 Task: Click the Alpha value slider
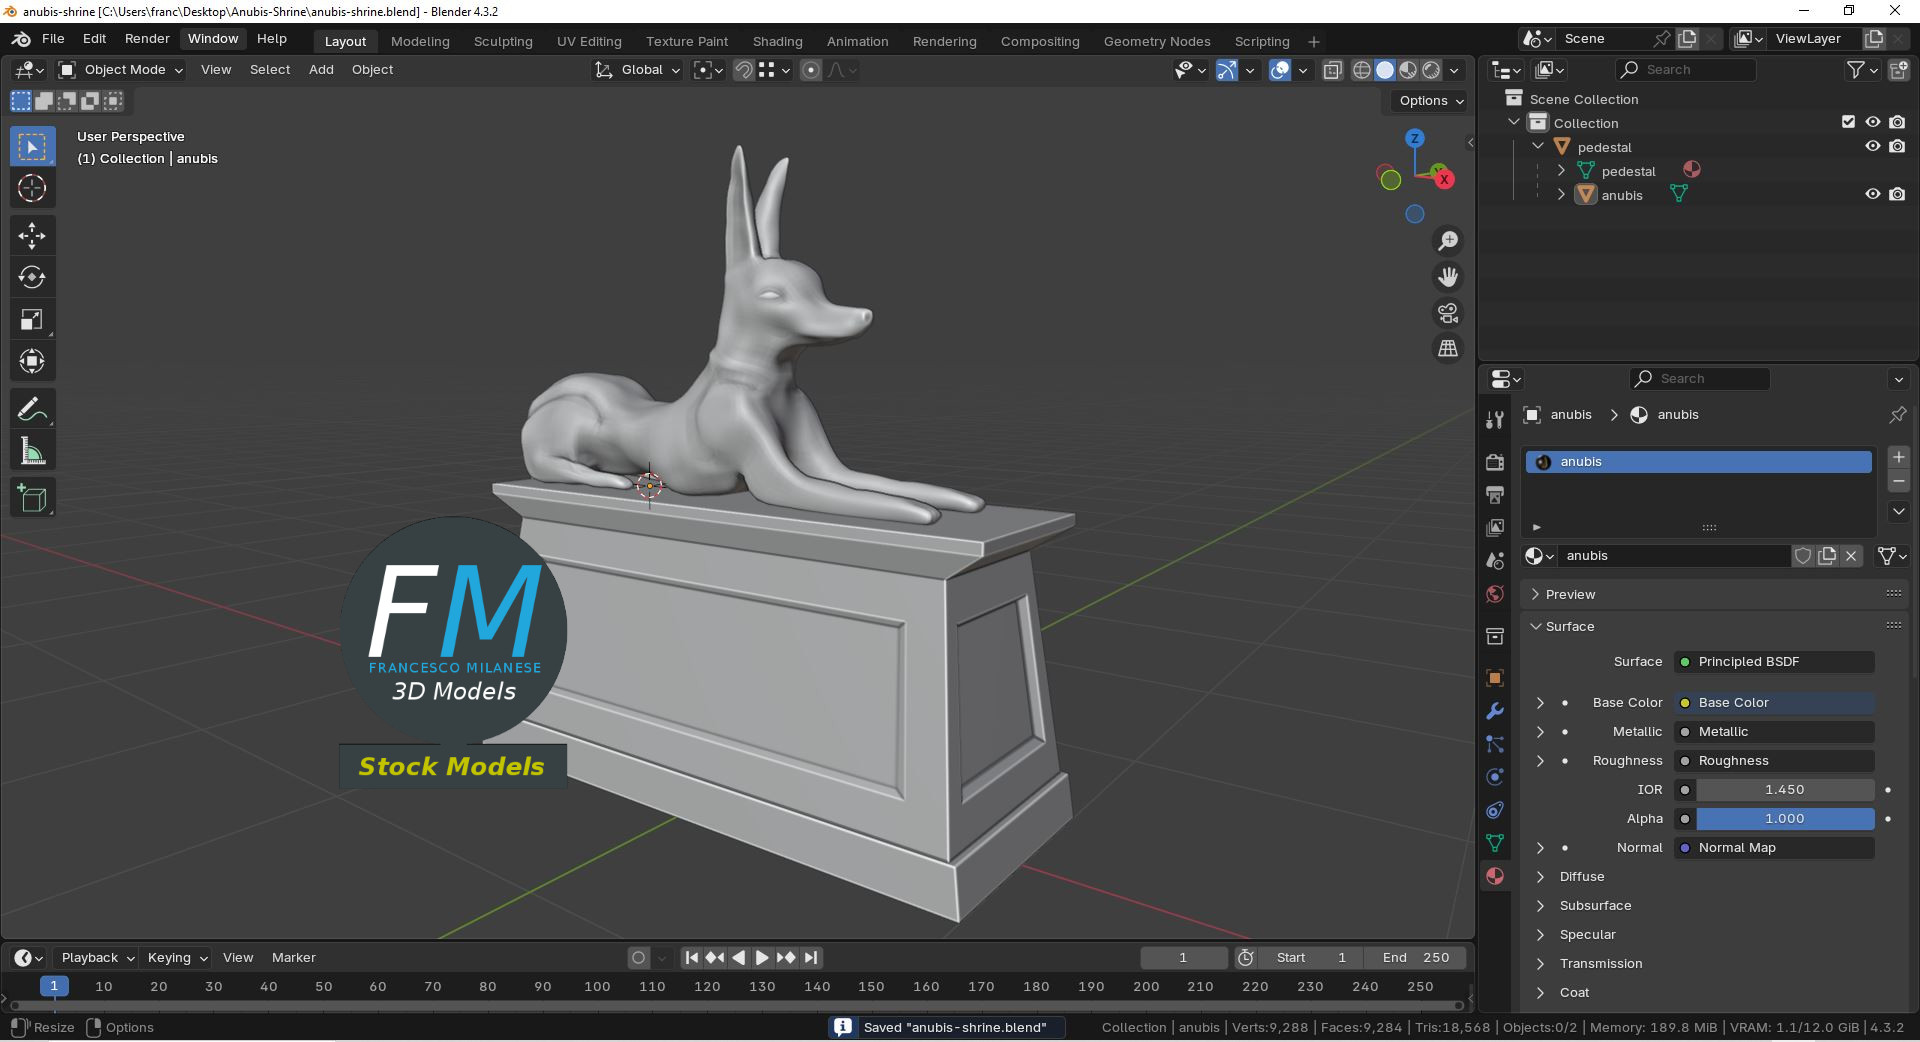[x=1784, y=819]
